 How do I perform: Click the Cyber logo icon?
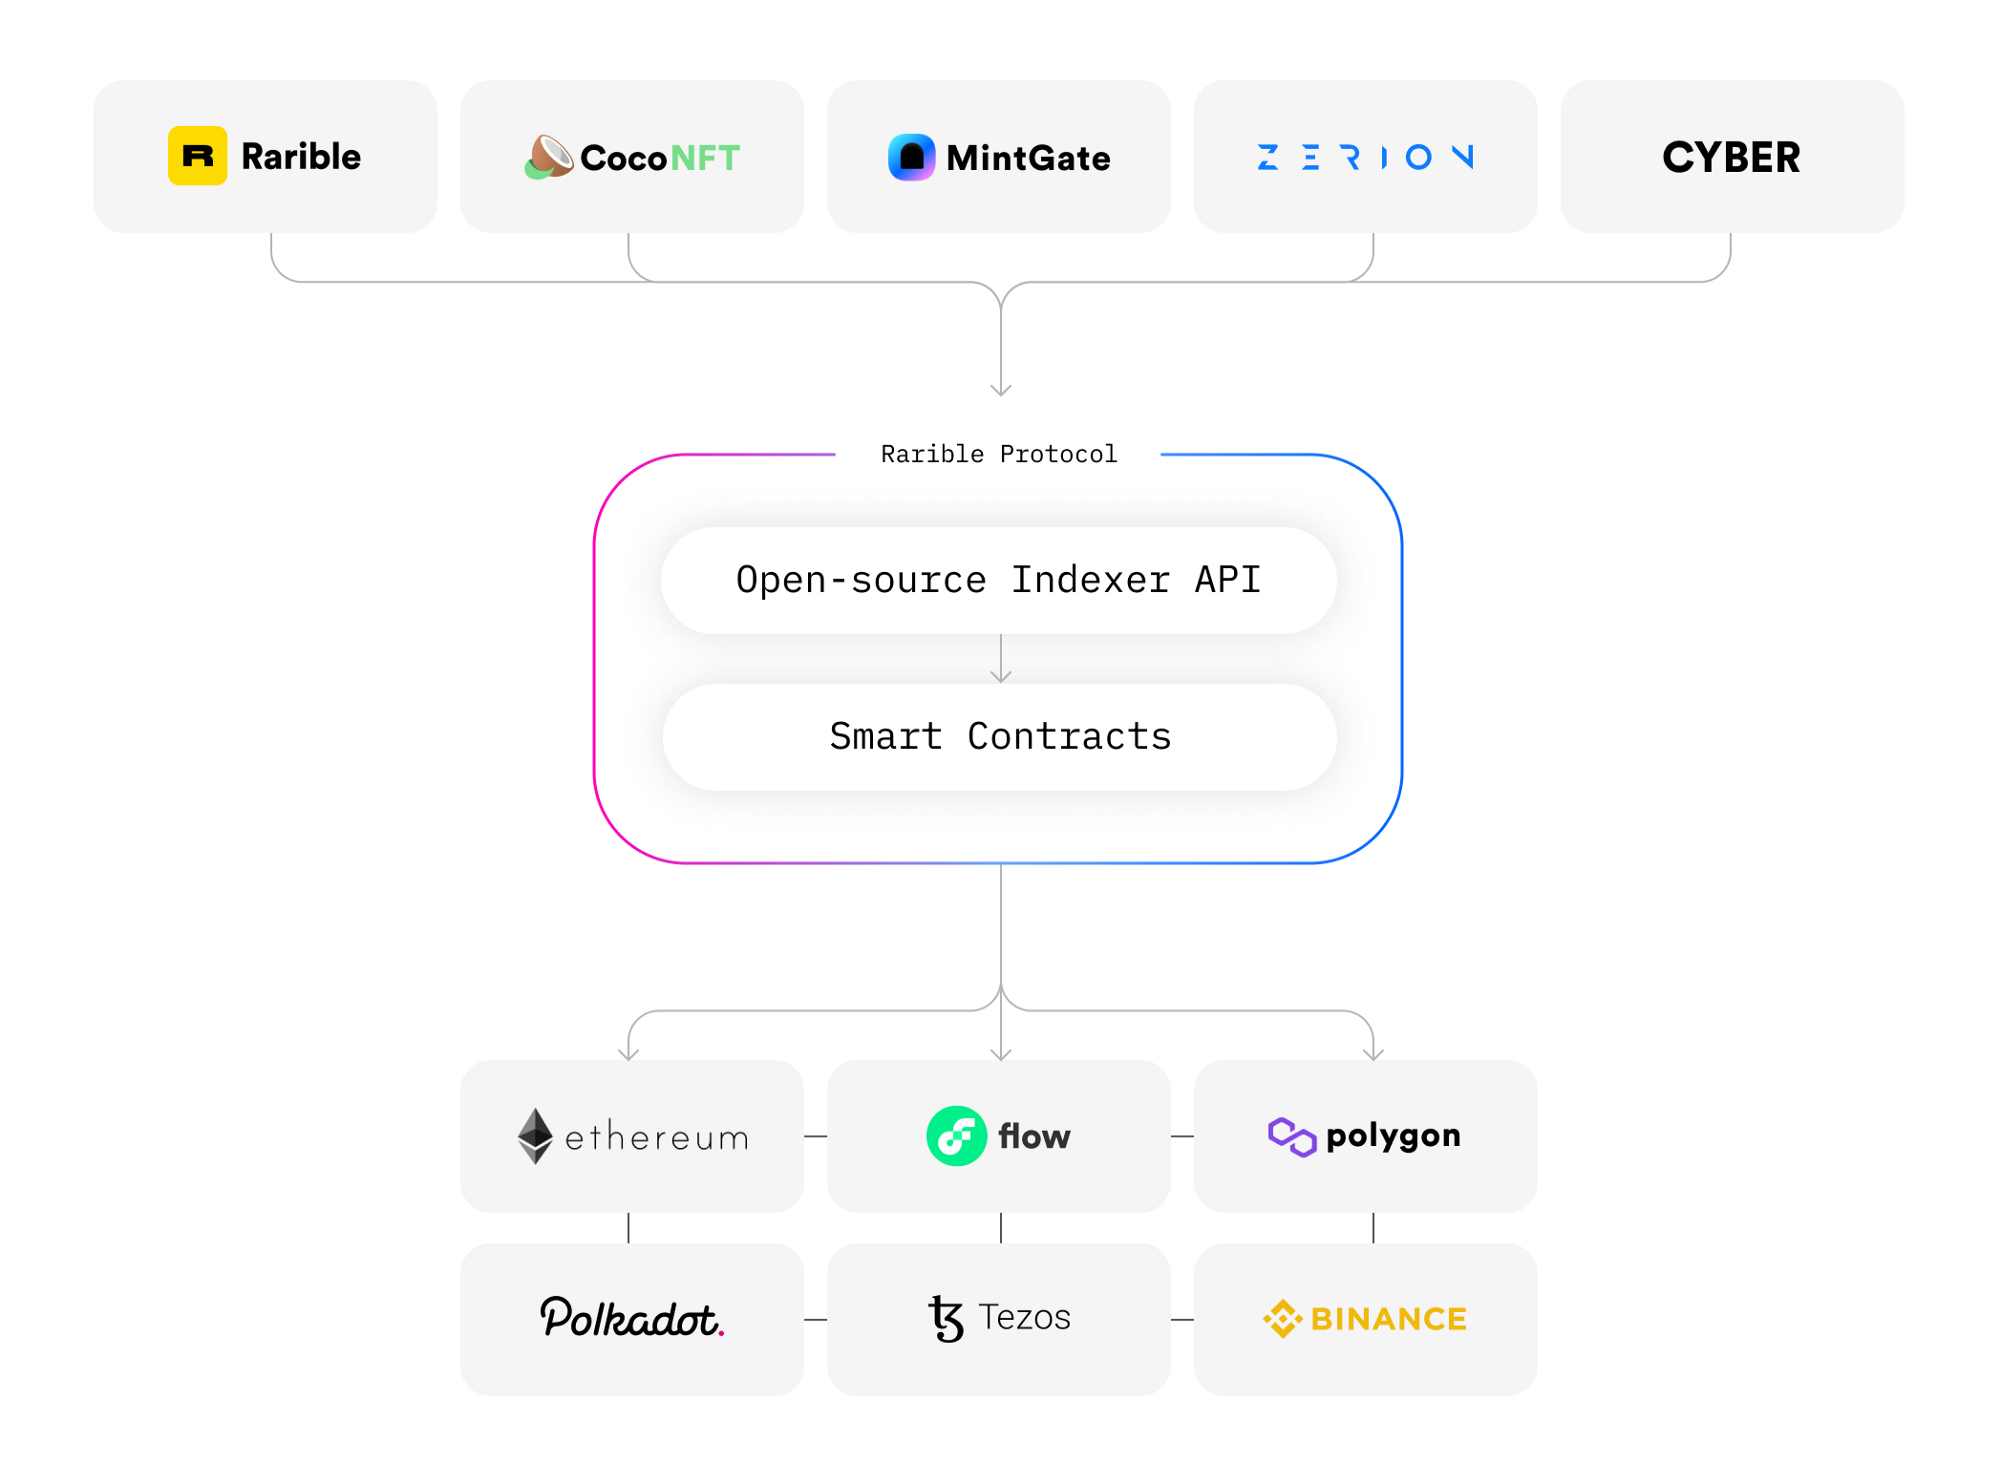point(1715,156)
